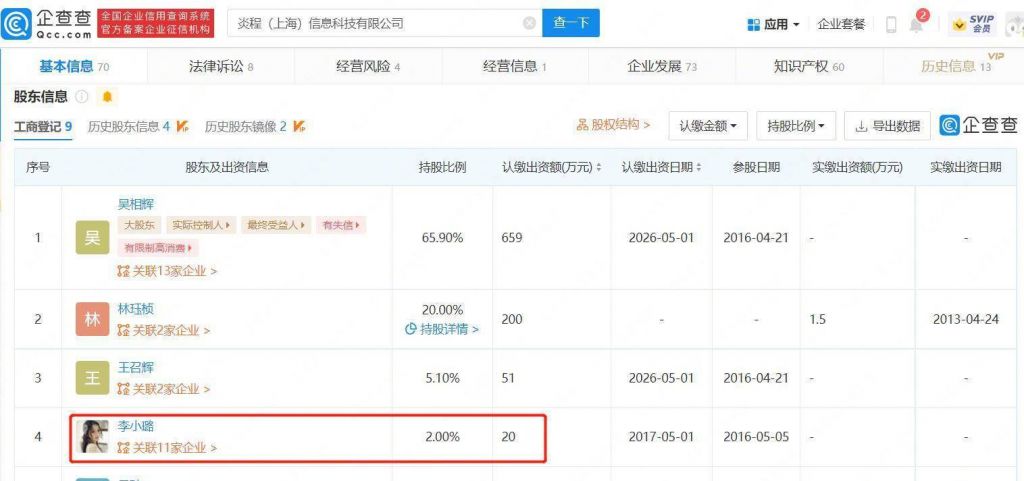Switch to the 法律诉讼 tab

coord(221,66)
